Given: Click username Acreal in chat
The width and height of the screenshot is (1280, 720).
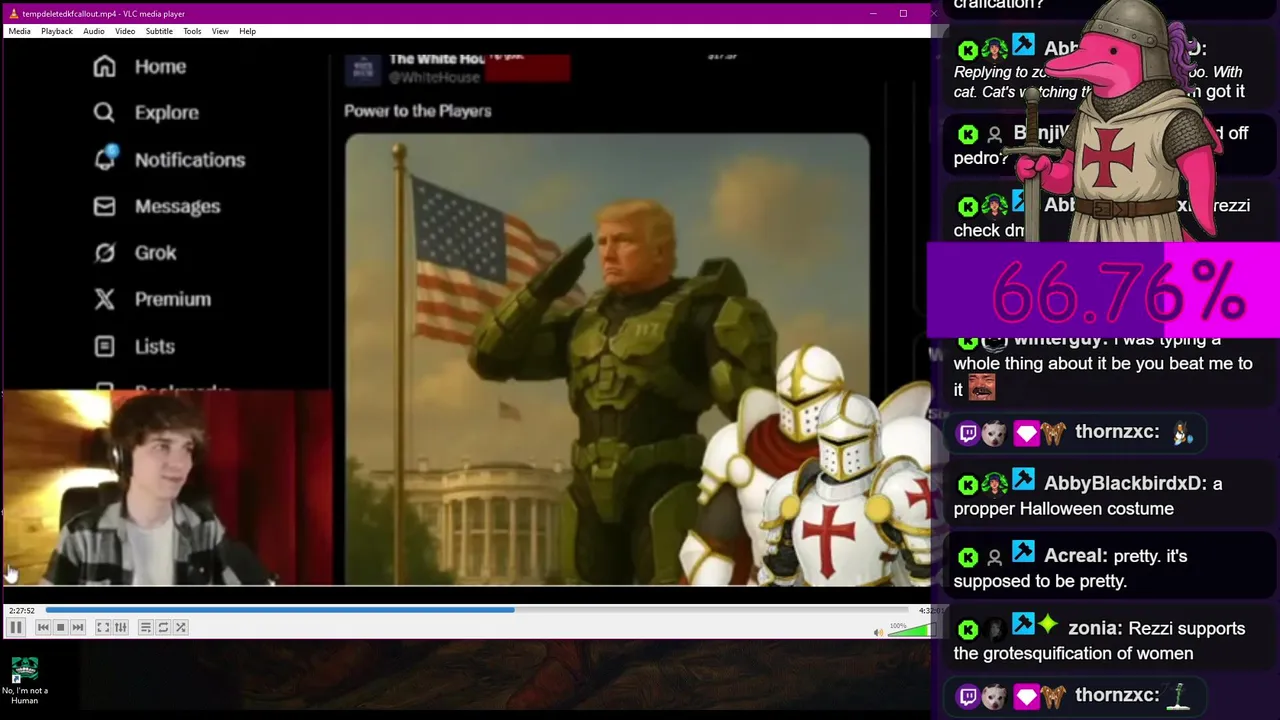Looking at the screenshot, I should click(1074, 556).
